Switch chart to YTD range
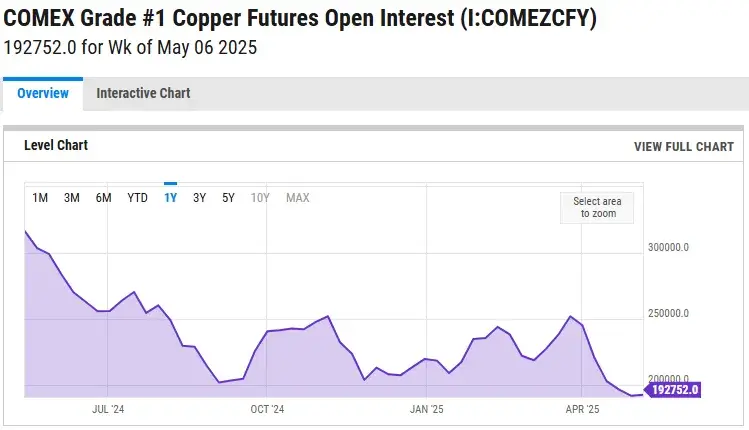This screenshot has height=430, width=749. (137, 197)
